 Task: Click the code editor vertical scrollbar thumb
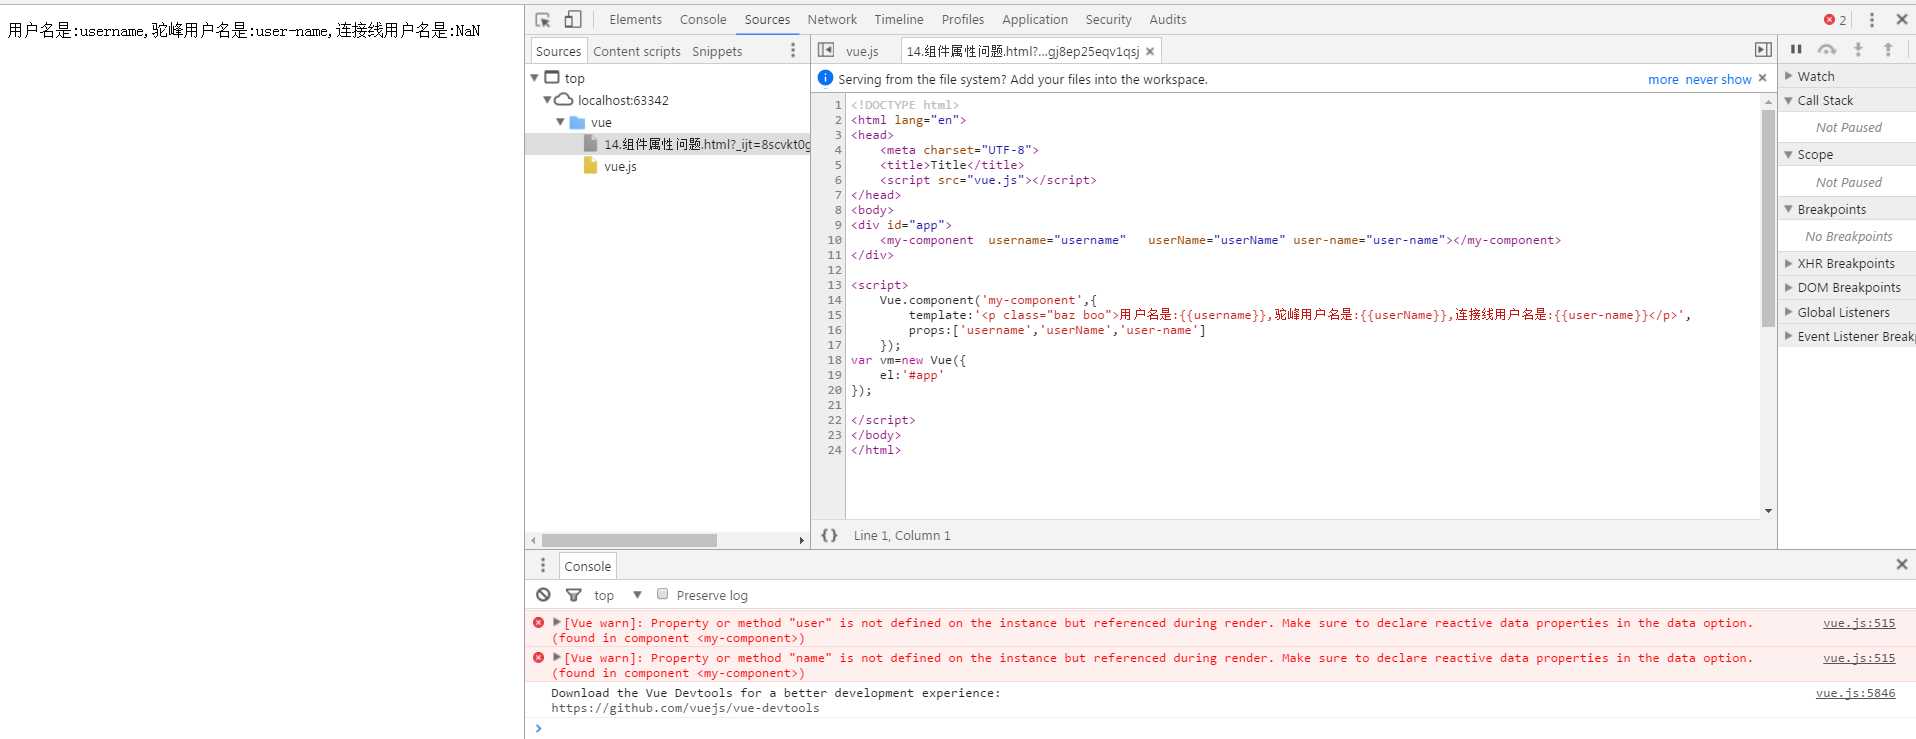[x=1768, y=218]
